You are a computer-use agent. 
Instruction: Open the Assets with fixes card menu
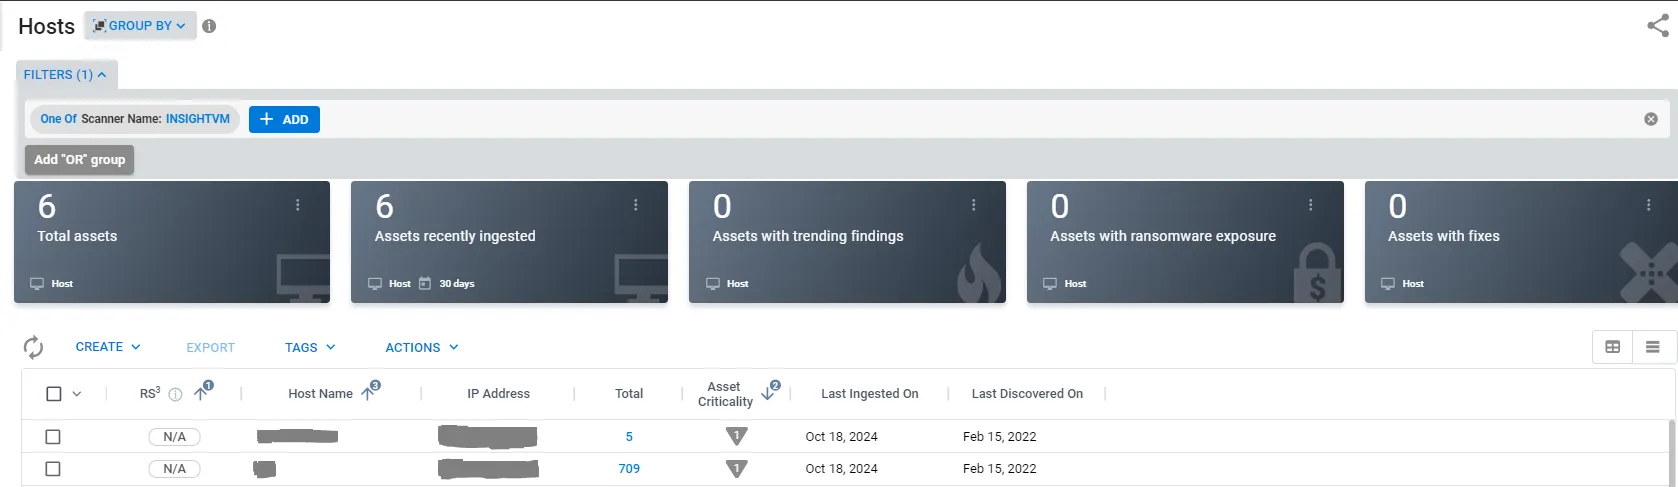point(1648,205)
